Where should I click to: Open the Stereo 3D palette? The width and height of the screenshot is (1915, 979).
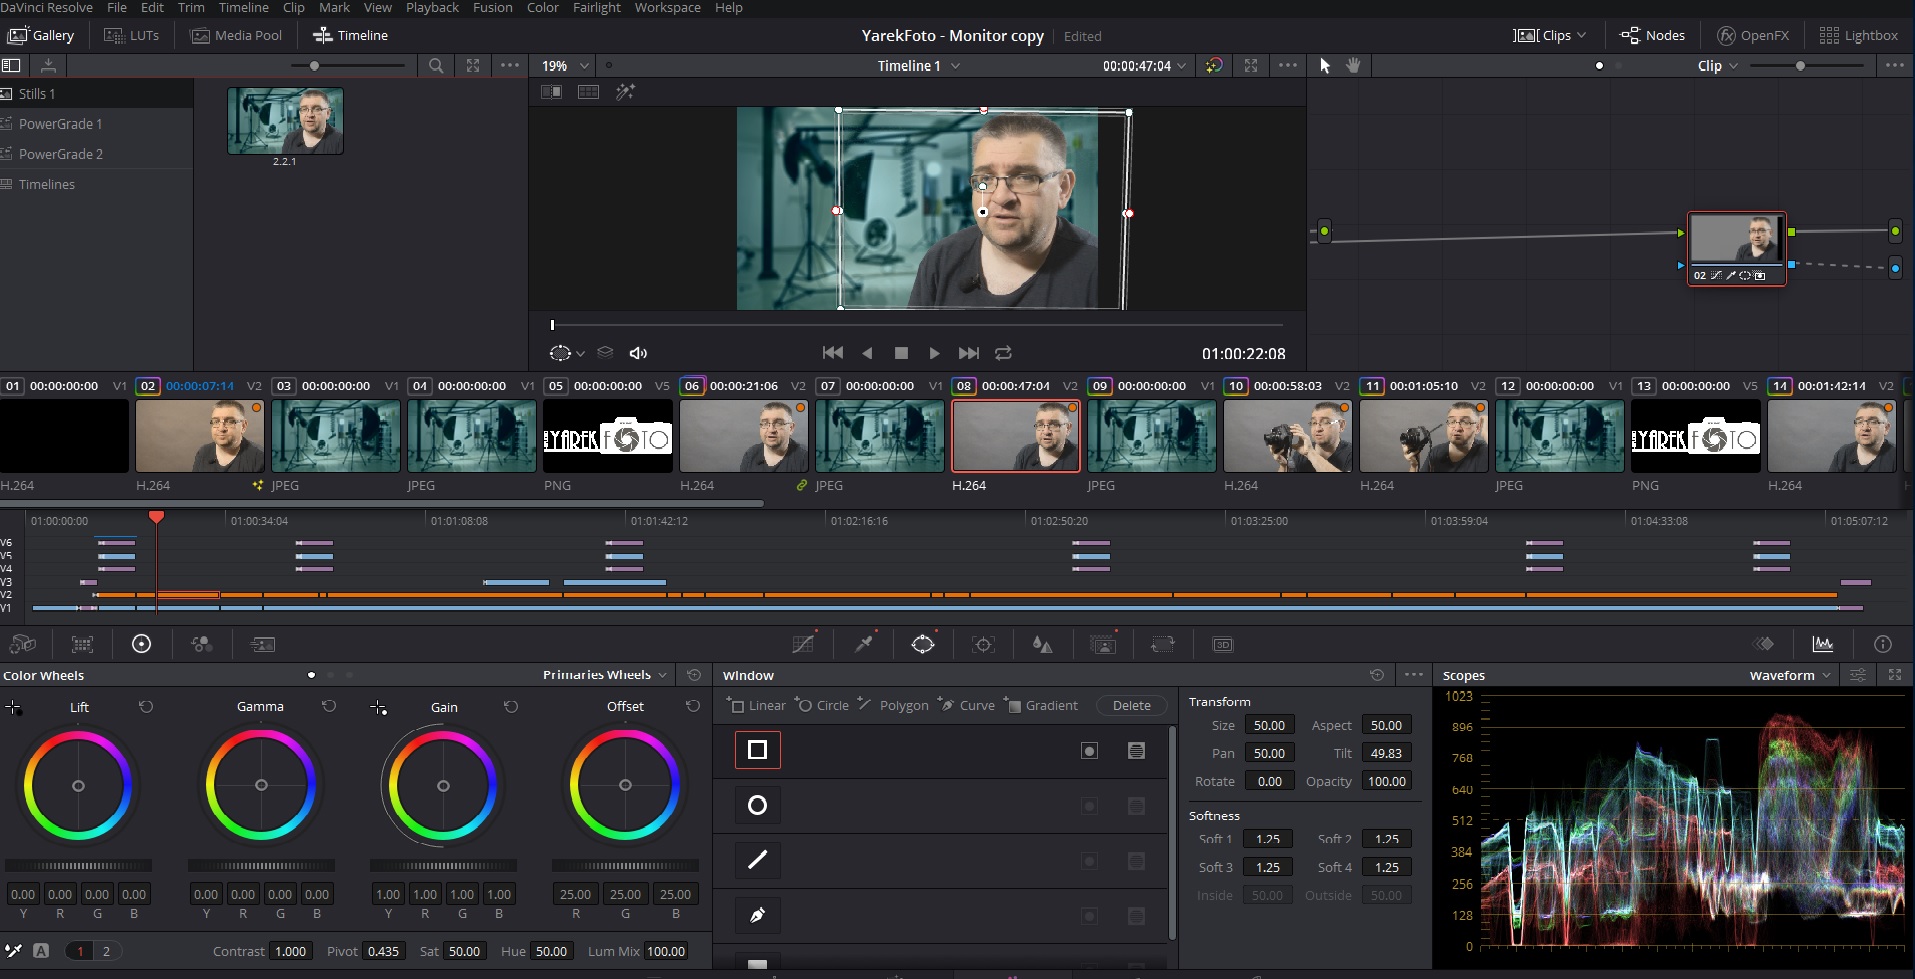tap(1224, 644)
